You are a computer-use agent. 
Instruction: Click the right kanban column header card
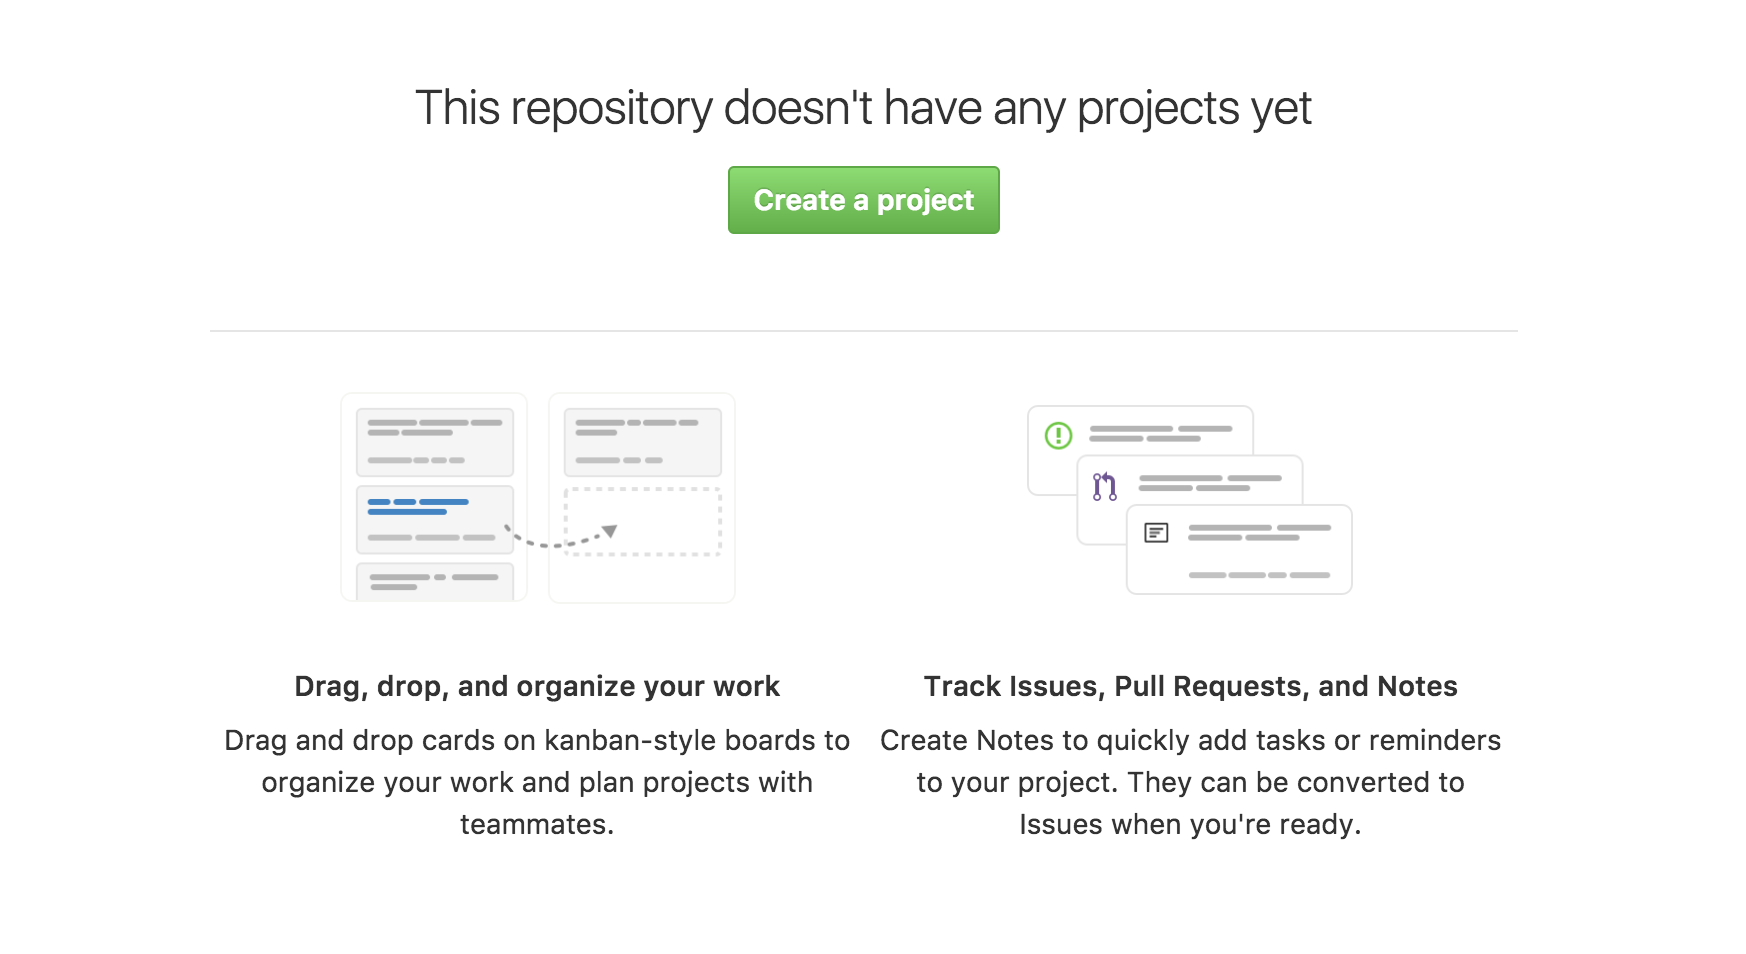click(641, 441)
